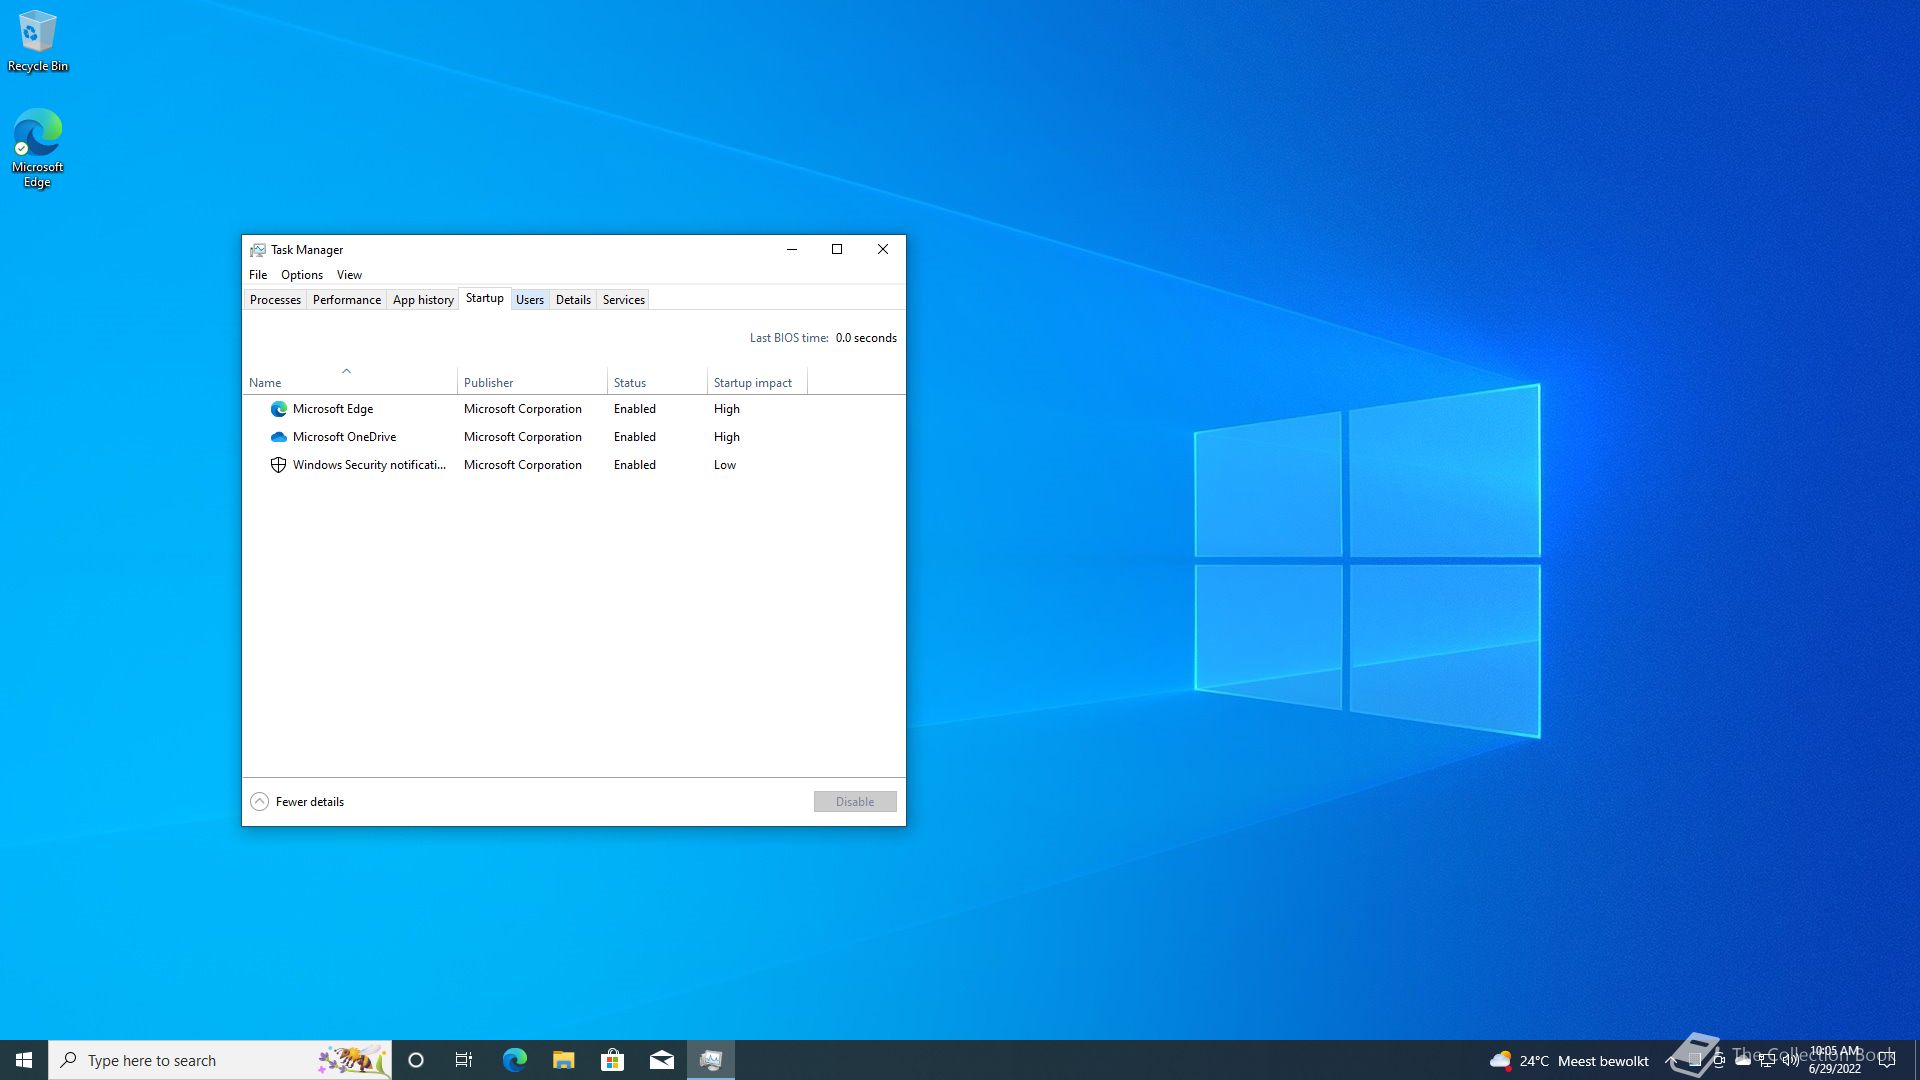Show hidden system tray icons
Viewport: 1920px width, 1080px height.
pos(1670,1061)
